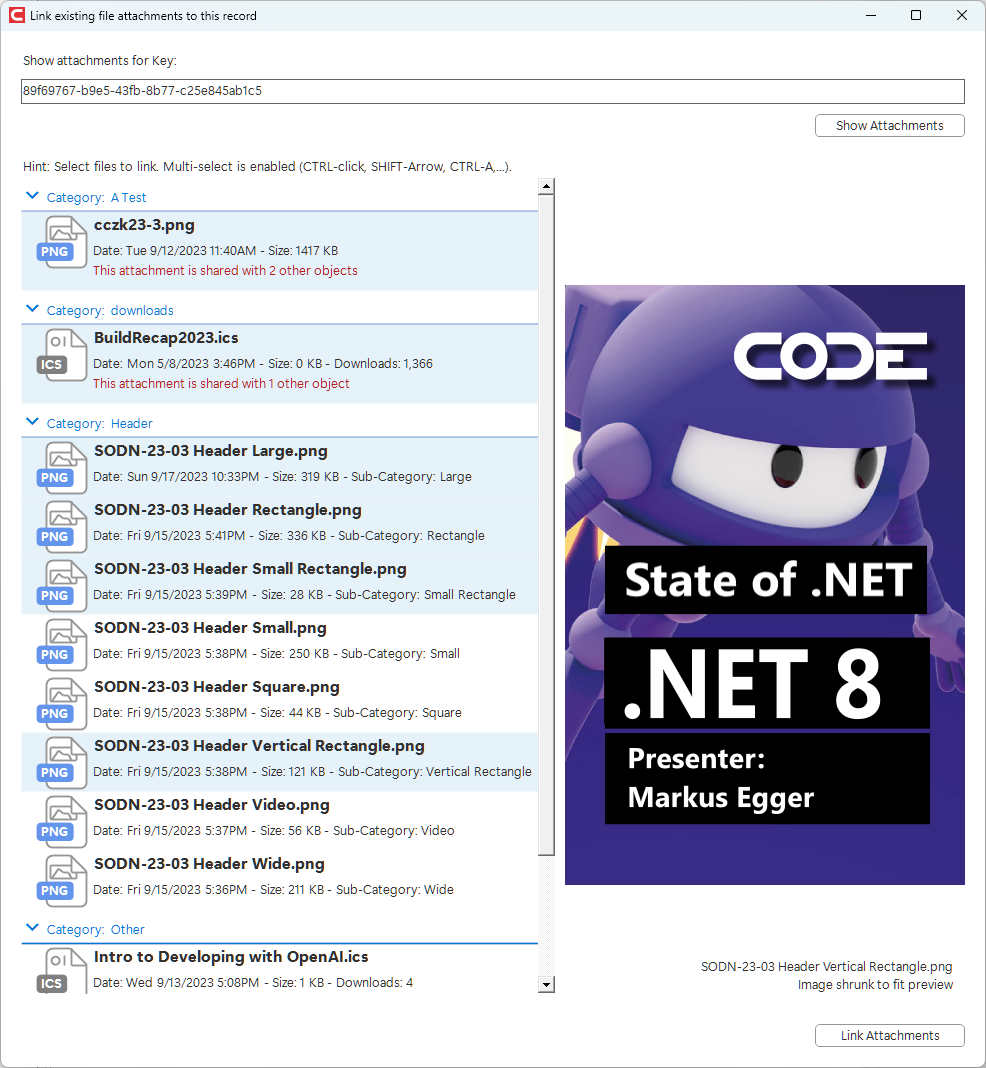Click PNG icon for Header Vertical Rectangle.png
This screenshot has height=1068, width=986.
coord(62,763)
